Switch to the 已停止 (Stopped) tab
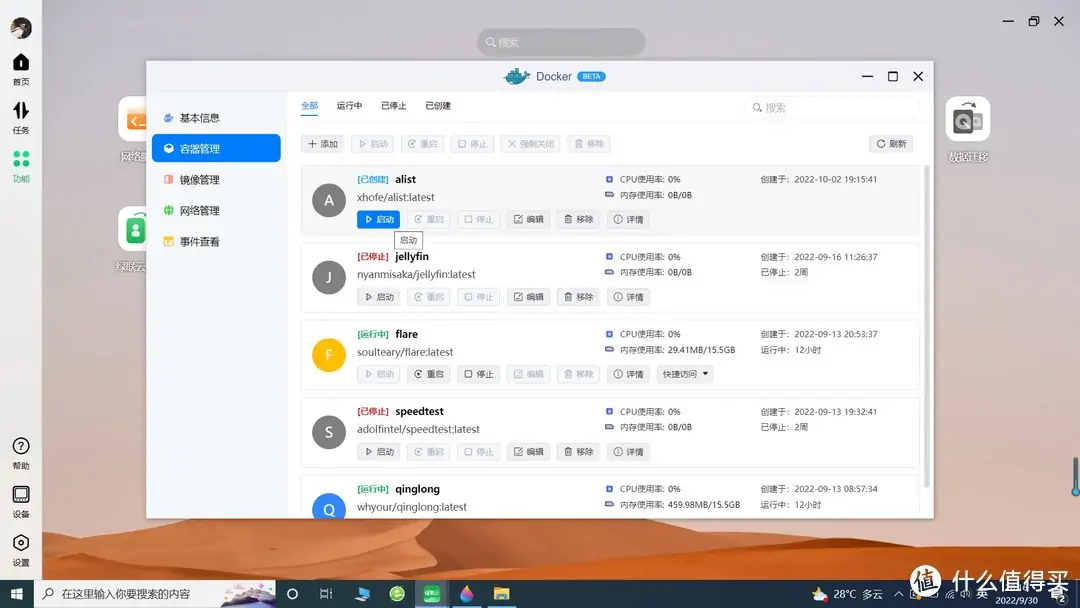The image size is (1080, 608). click(x=391, y=105)
